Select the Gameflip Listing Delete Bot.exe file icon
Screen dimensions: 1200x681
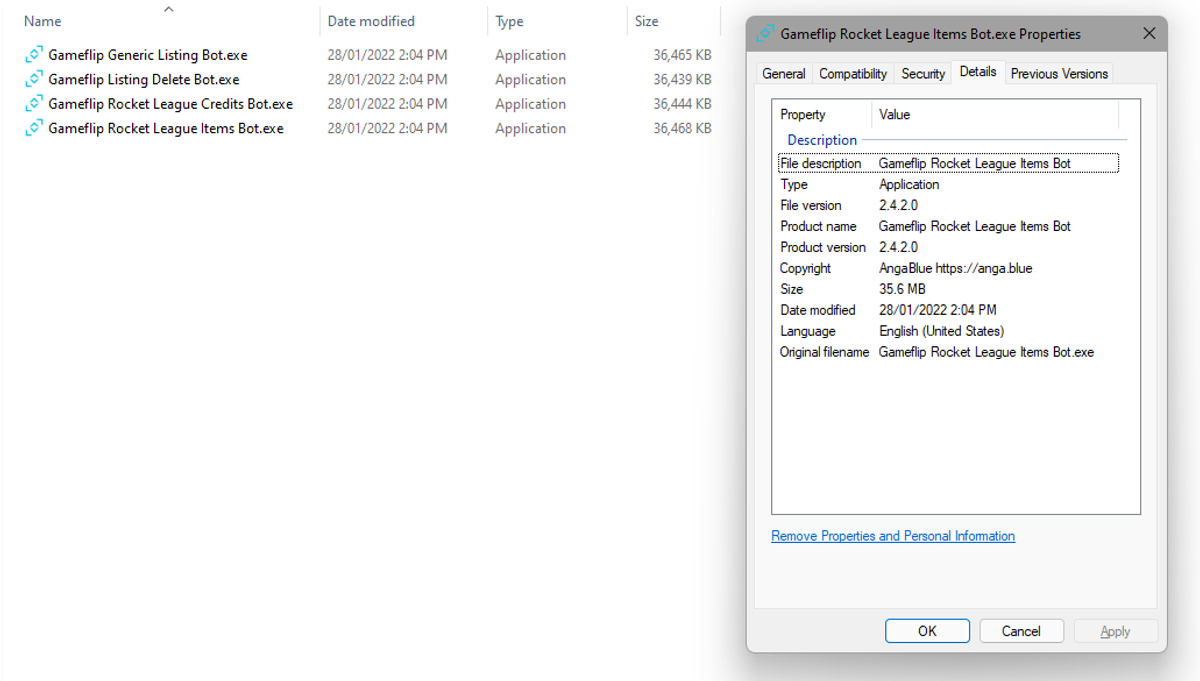click(33, 79)
